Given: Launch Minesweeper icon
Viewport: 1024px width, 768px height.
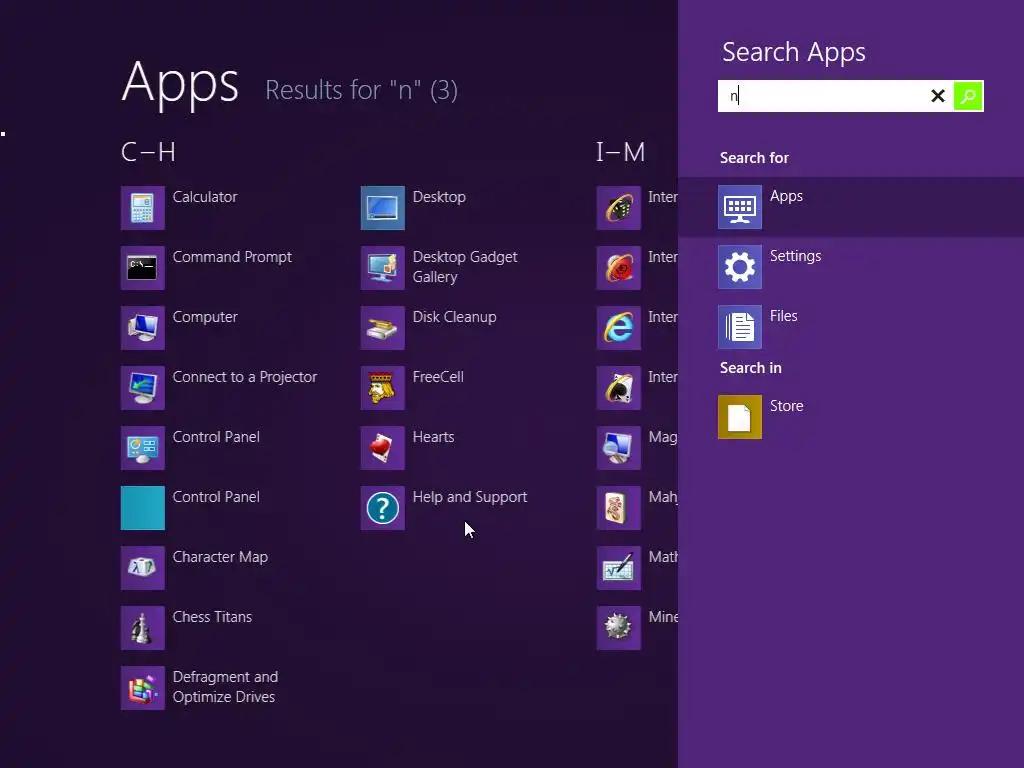Looking at the screenshot, I should (618, 628).
